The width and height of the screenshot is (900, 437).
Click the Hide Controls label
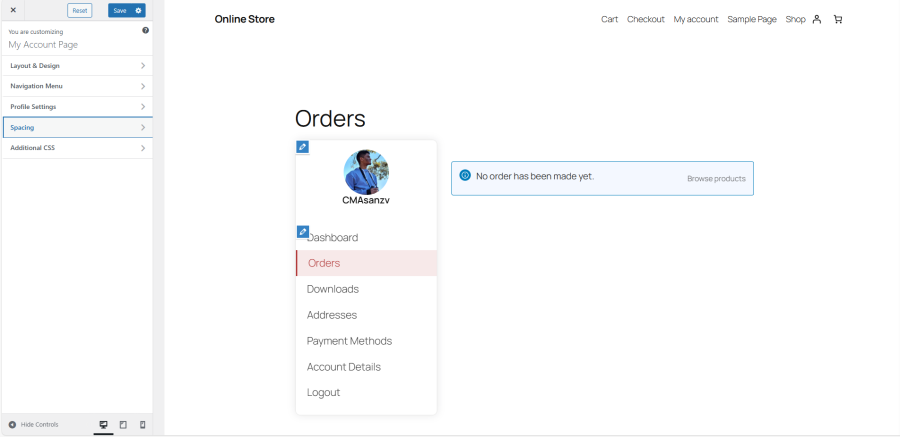[40, 424]
